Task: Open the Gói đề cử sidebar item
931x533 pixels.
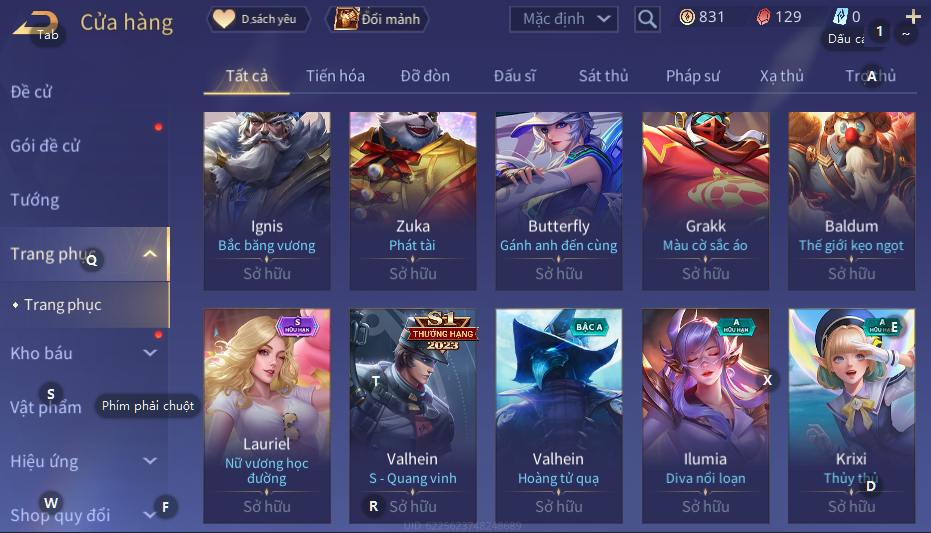Action: tap(45, 146)
